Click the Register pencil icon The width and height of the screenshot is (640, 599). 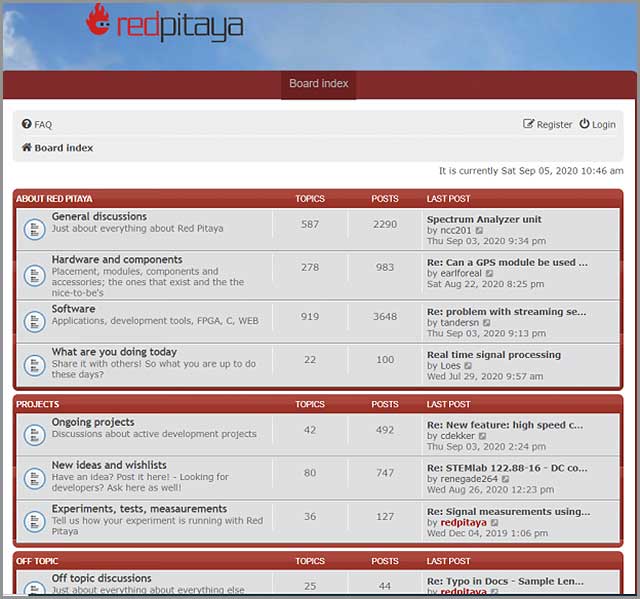[x=528, y=124]
